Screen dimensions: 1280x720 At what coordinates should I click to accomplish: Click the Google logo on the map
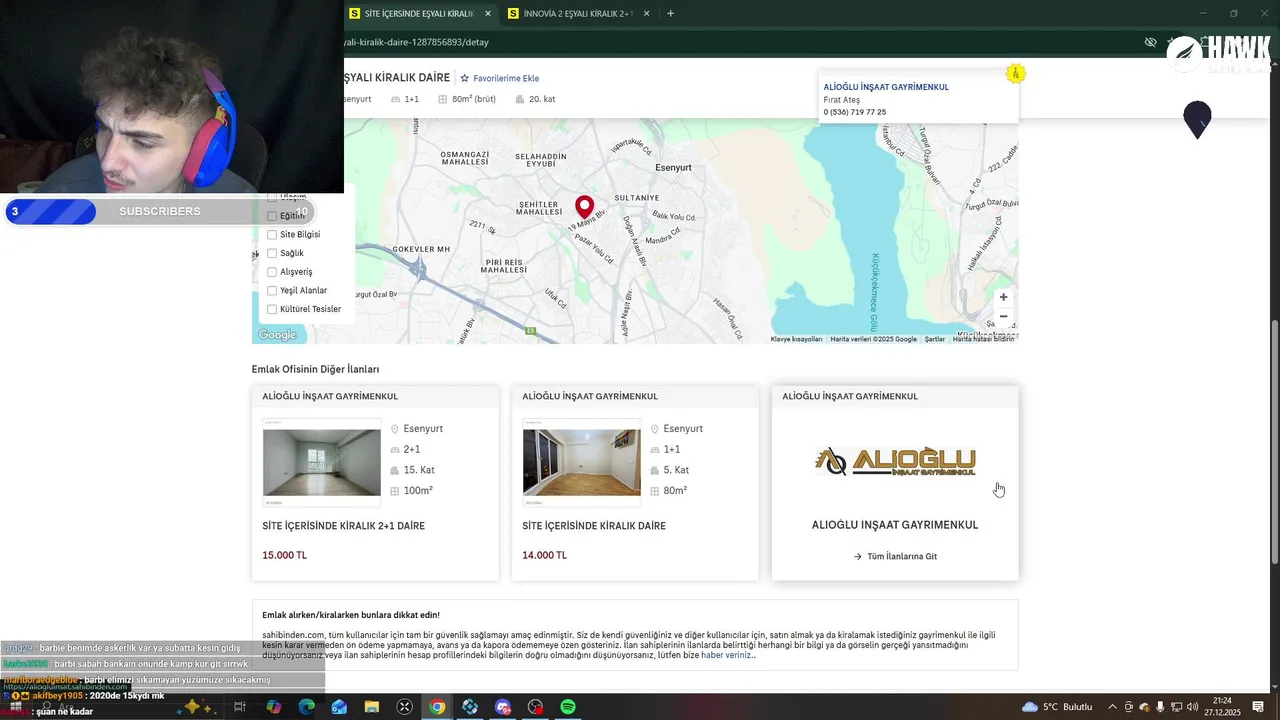(277, 335)
